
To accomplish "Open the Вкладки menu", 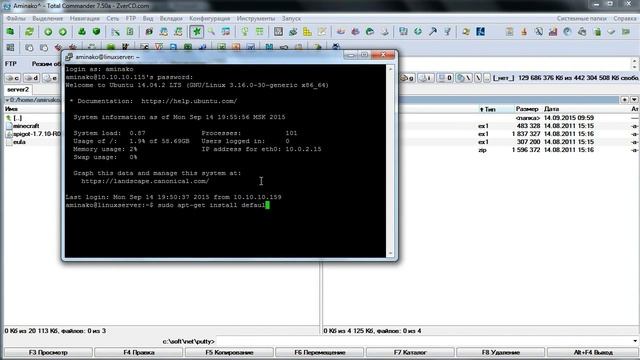I will 171,18.
